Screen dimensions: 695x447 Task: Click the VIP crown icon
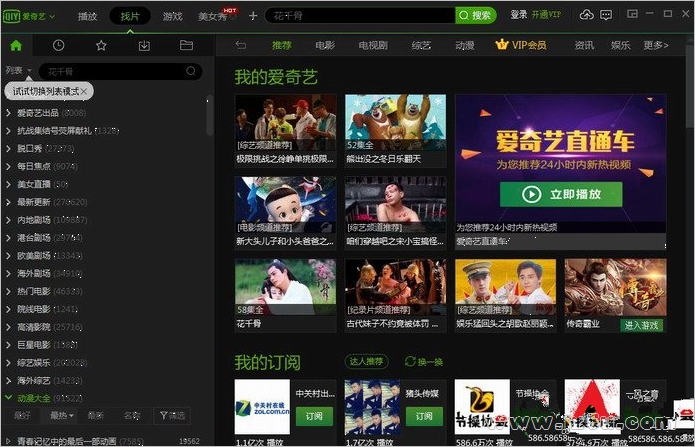tap(502, 44)
